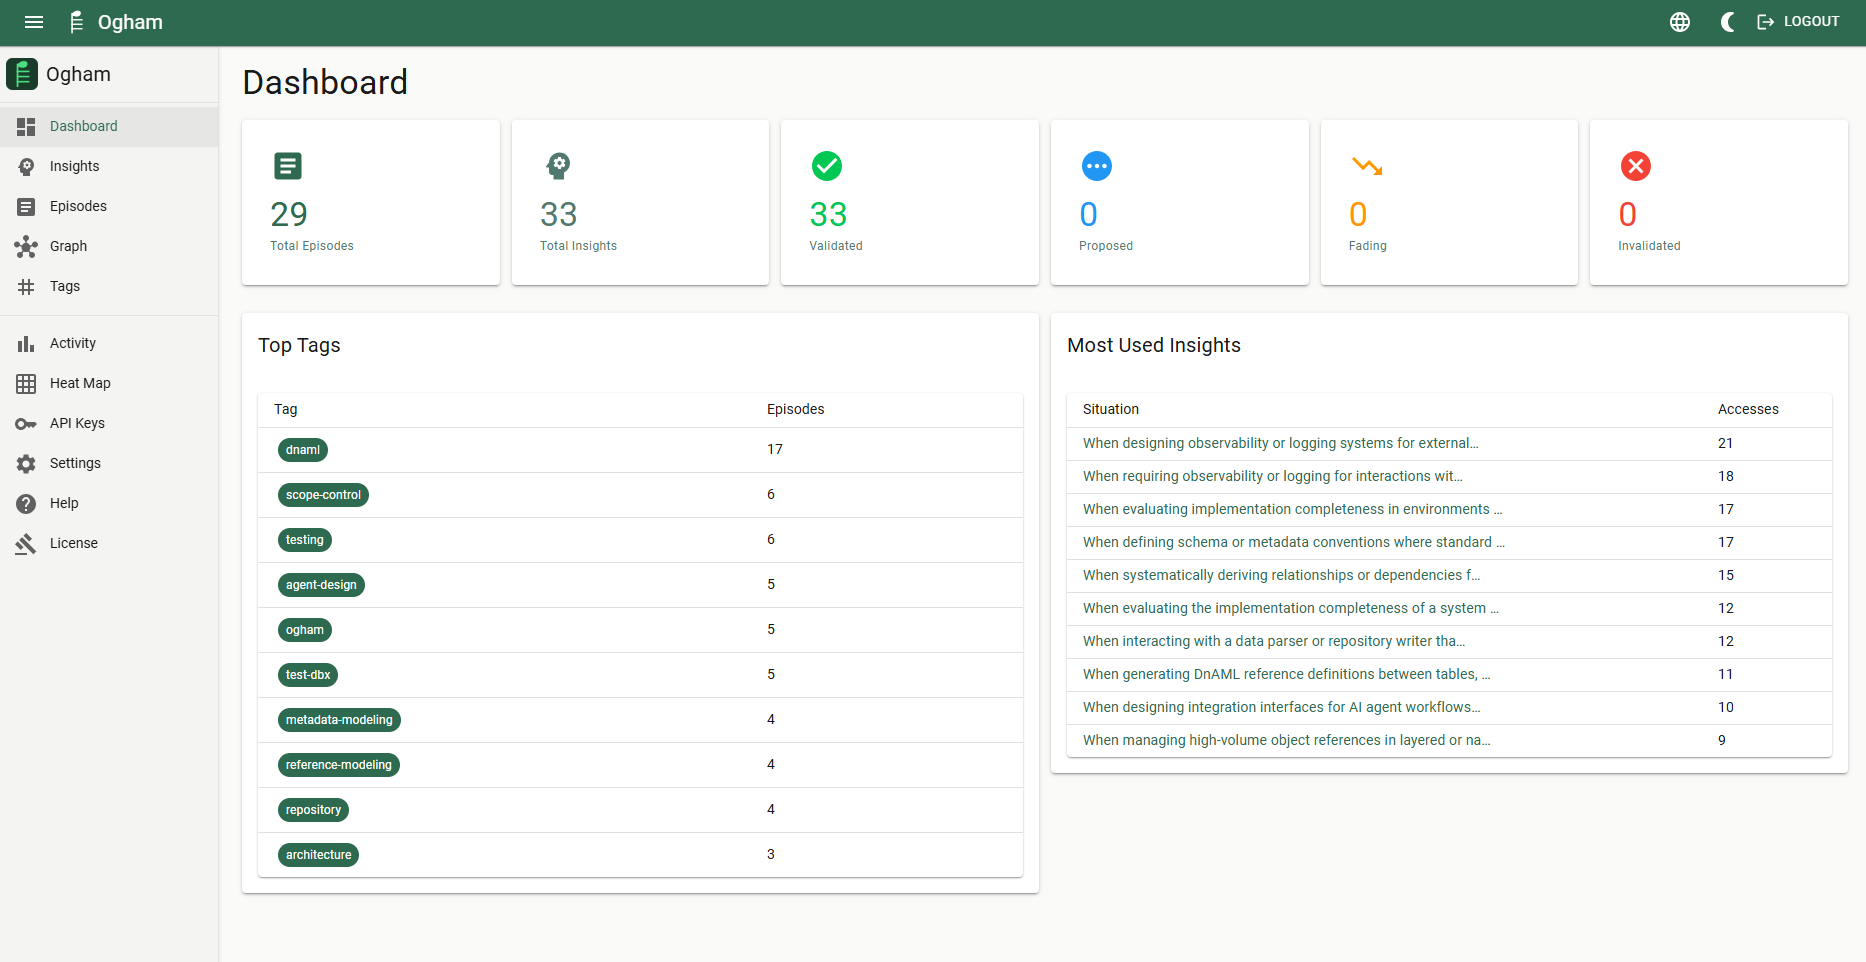
Task: Click the Heat Map grid icon
Action: (26, 383)
